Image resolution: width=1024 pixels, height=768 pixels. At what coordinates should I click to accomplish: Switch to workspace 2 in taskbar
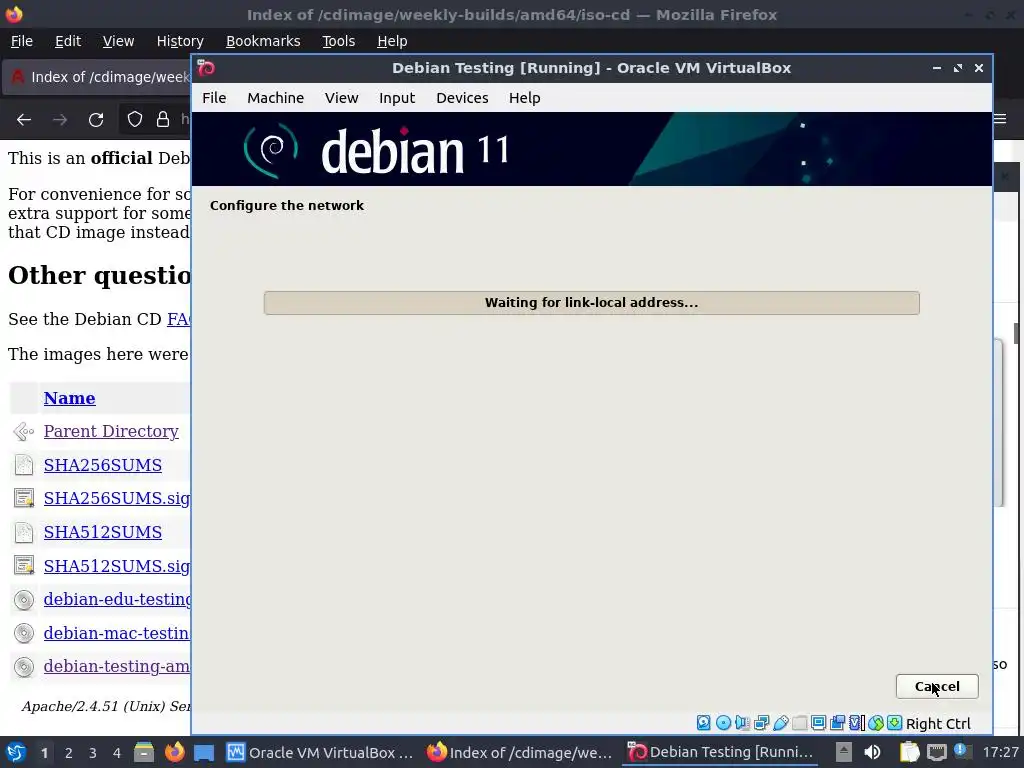coord(69,753)
